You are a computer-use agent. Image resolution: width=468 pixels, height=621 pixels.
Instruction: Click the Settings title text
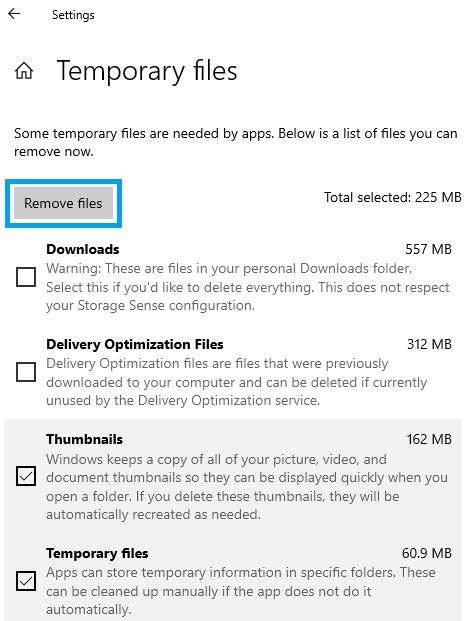(x=73, y=15)
